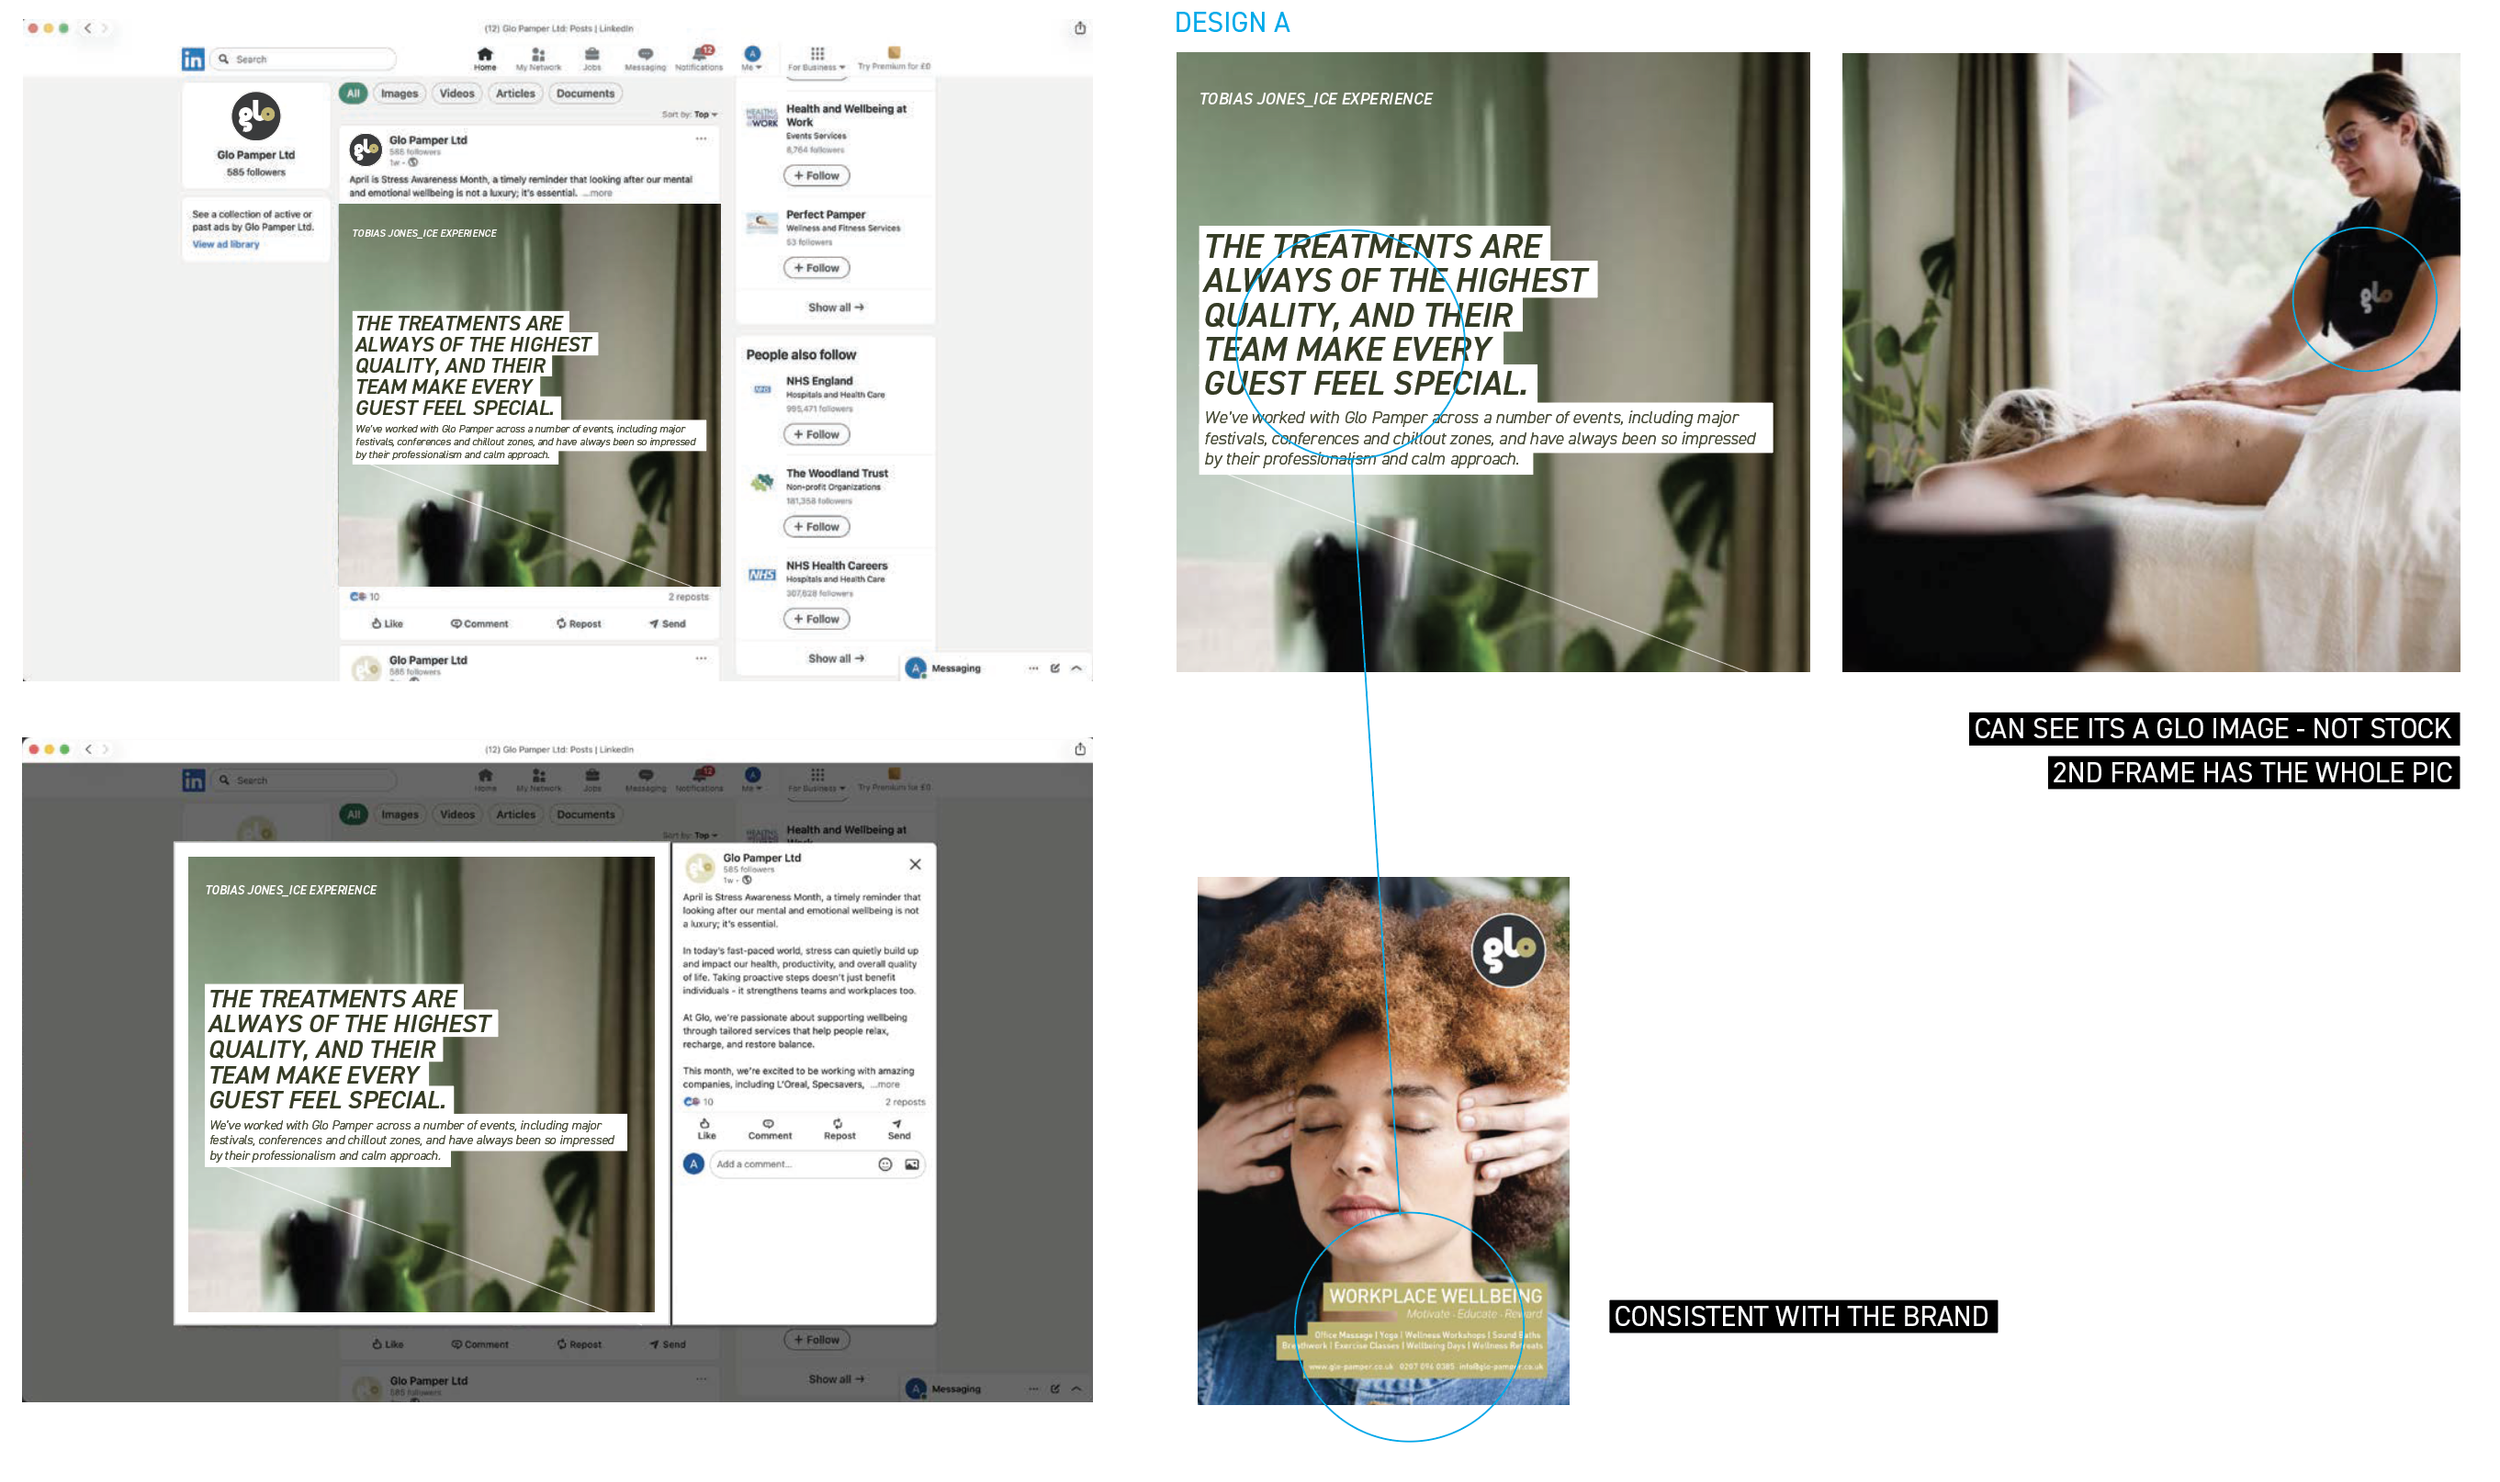Click Glo Pamper logo in upper left profile card
2500x1482 pixels.
tap(256, 116)
